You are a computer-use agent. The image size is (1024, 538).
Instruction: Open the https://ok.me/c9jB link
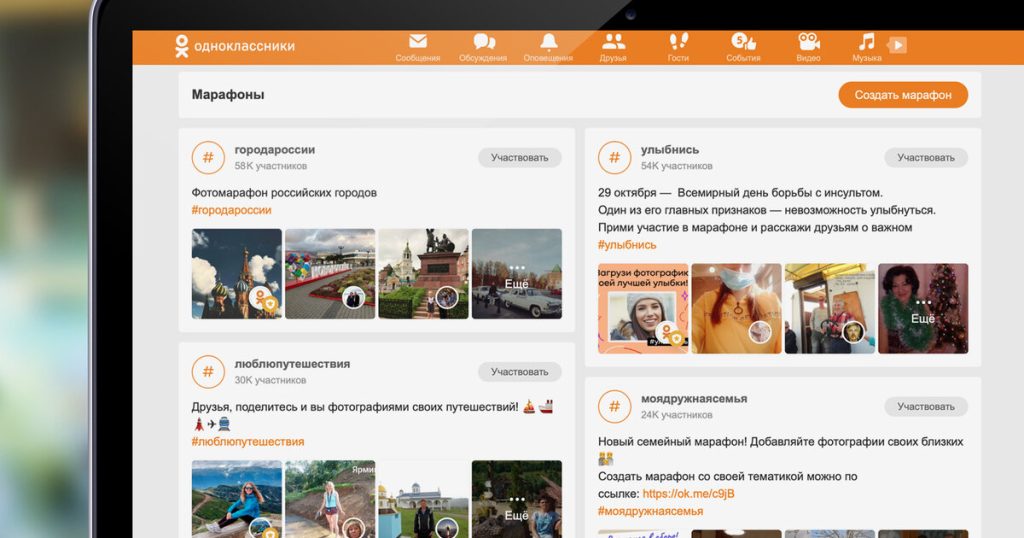688,494
